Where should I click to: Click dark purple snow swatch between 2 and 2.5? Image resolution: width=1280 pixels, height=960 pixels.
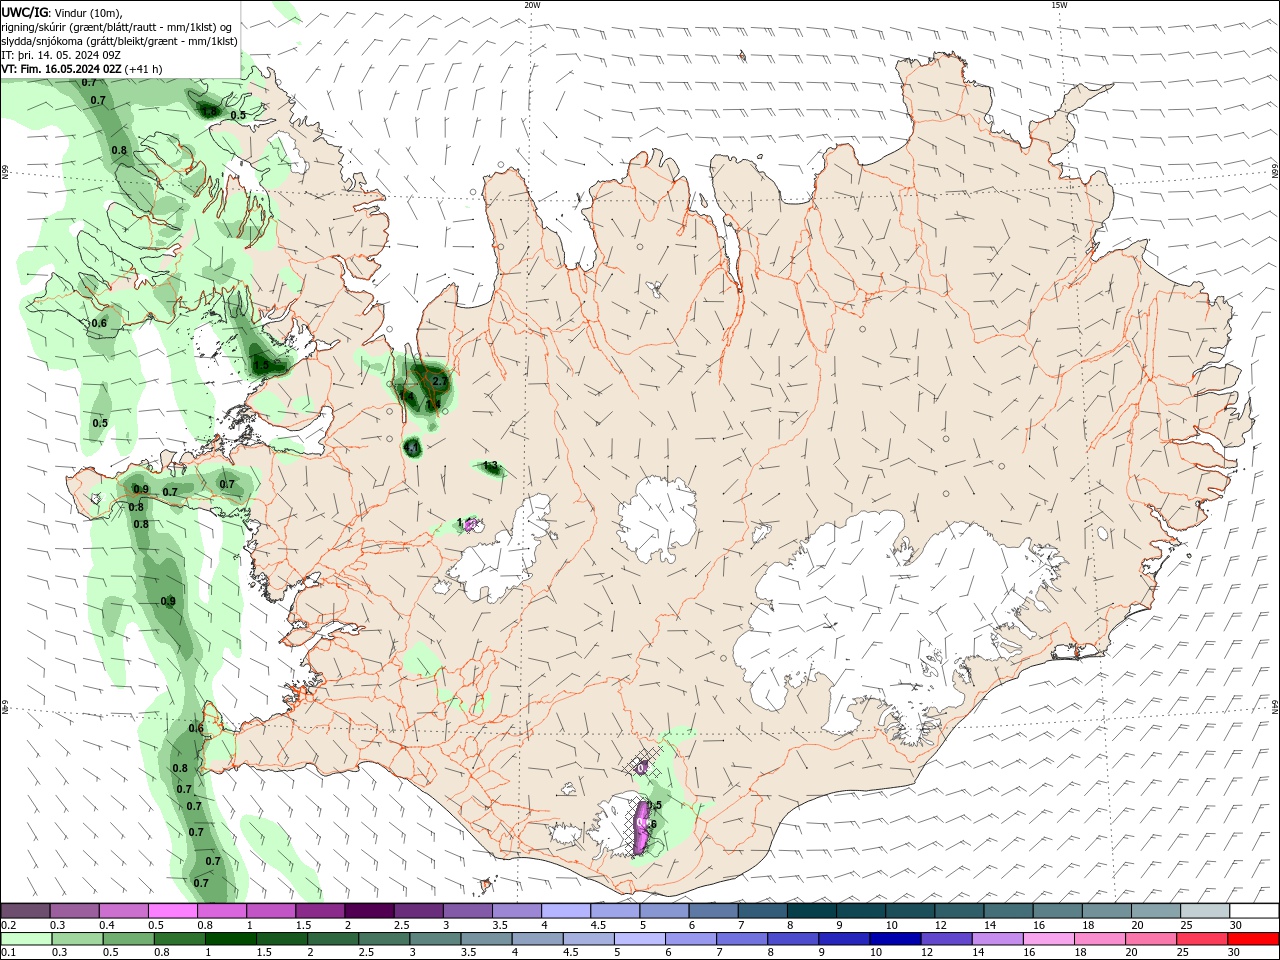point(369,910)
